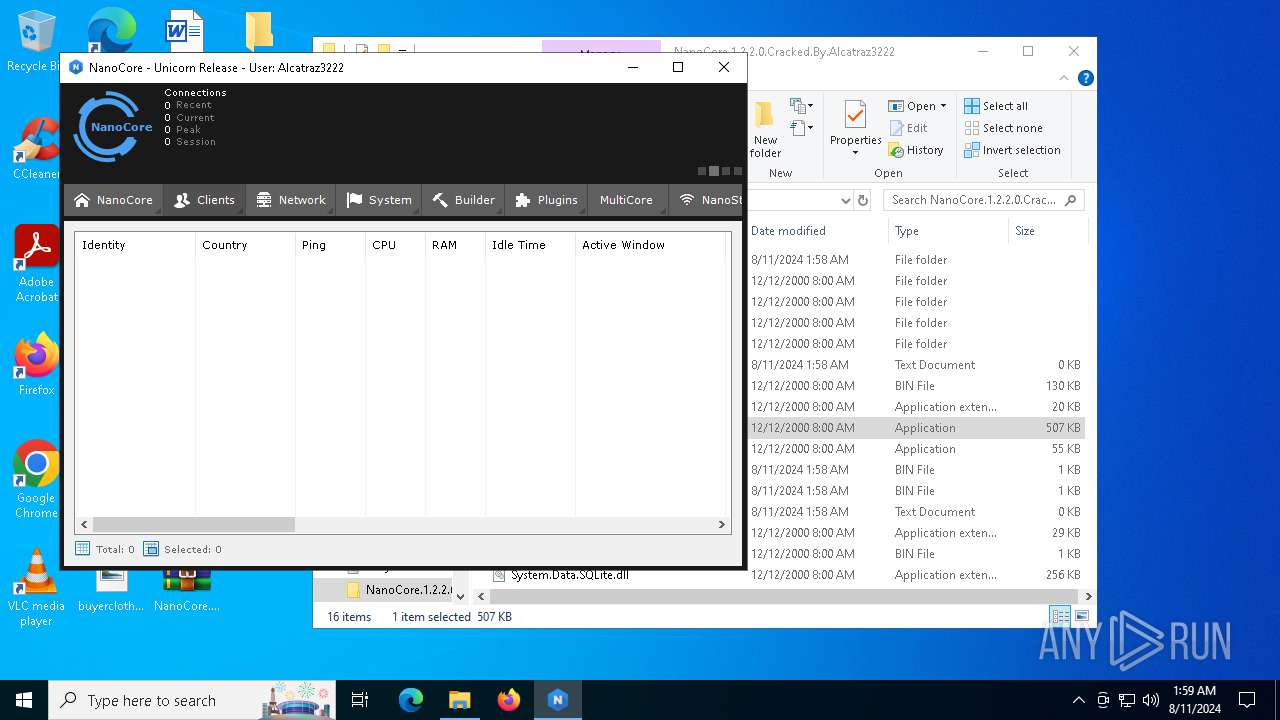Click the client list left scroll arrow
This screenshot has height=720, width=1280.
point(84,524)
